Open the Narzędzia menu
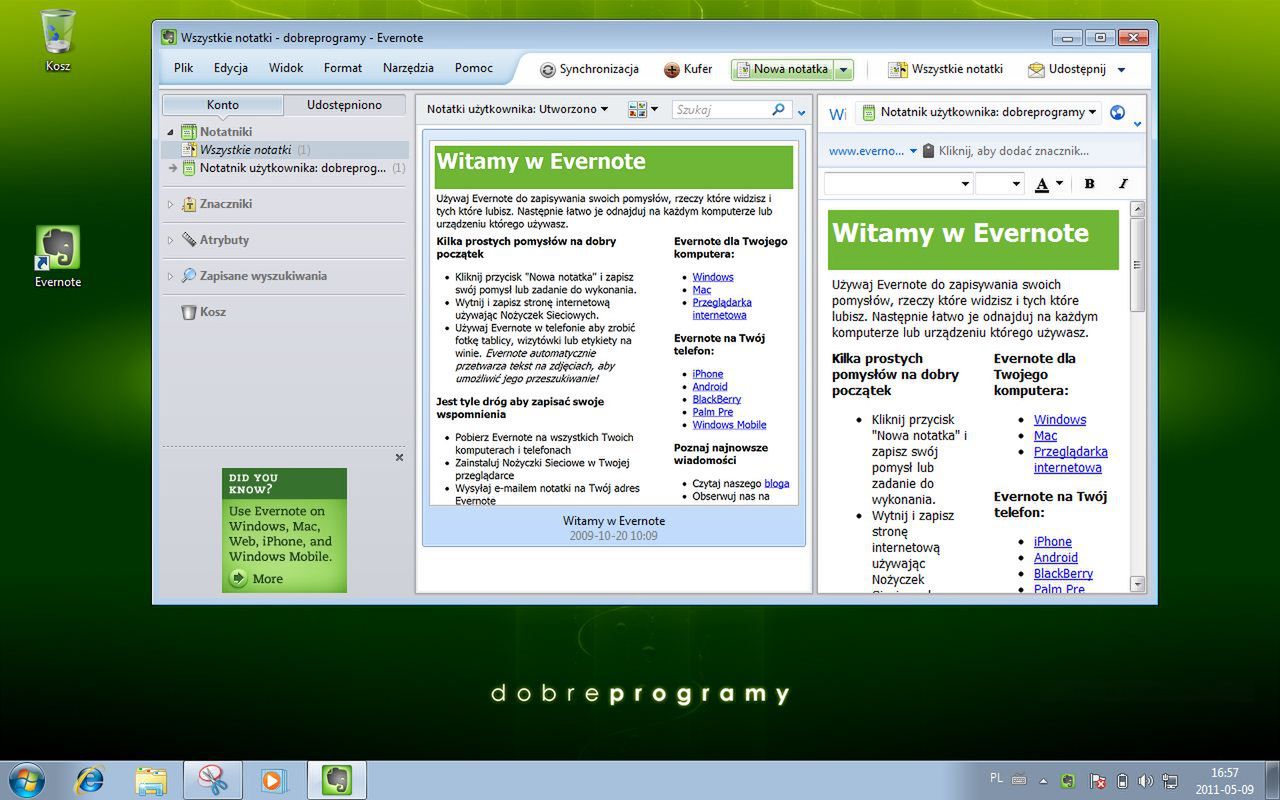Viewport: 1280px width, 800px height. click(x=408, y=68)
